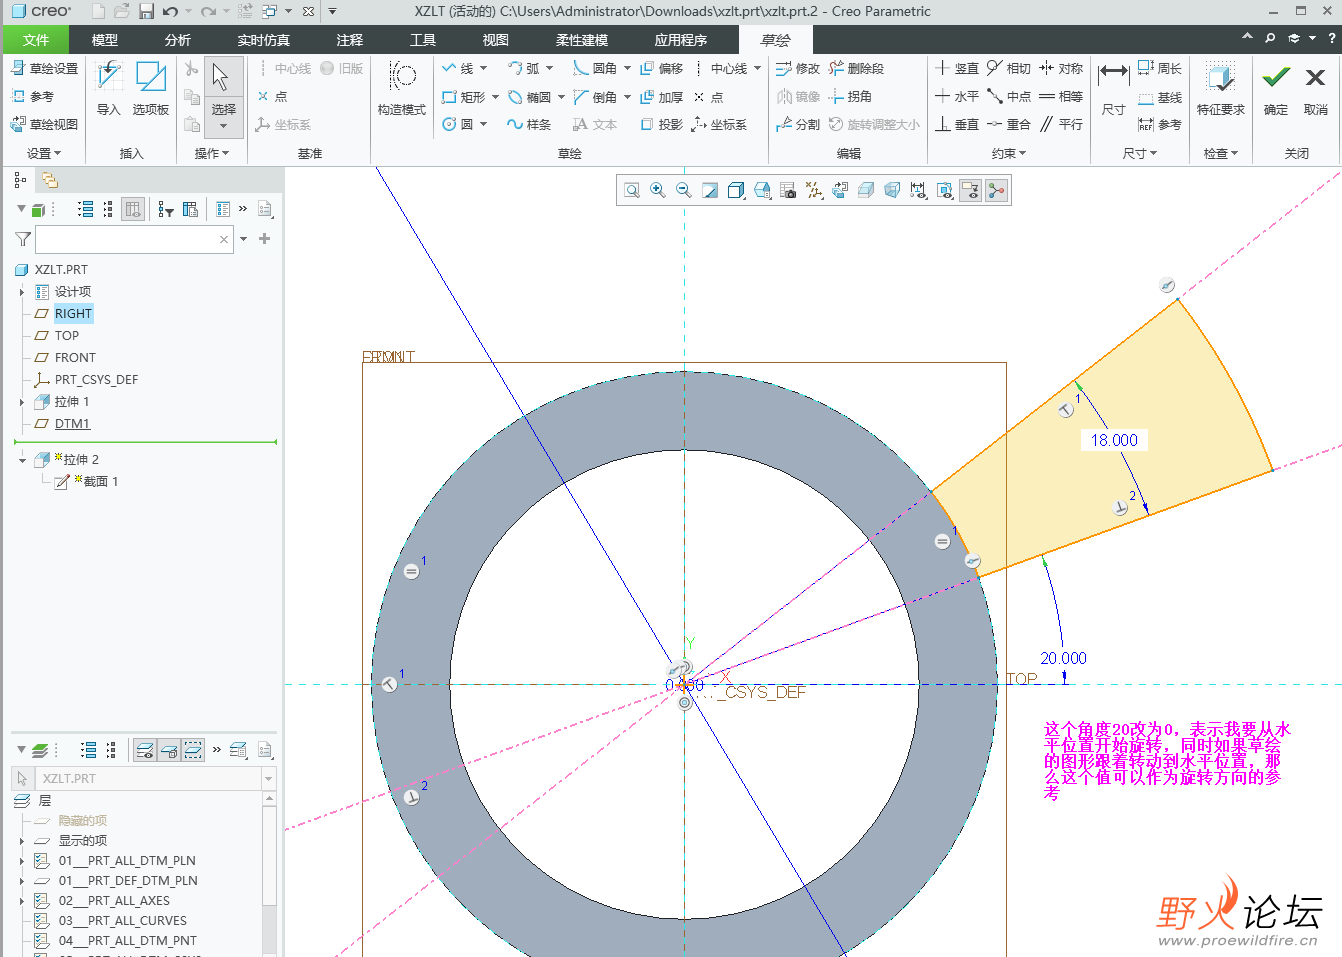Click the 草绘设置 sketch setup button
Image resolution: width=1342 pixels, height=957 pixels.
click(x=45, y=68)
